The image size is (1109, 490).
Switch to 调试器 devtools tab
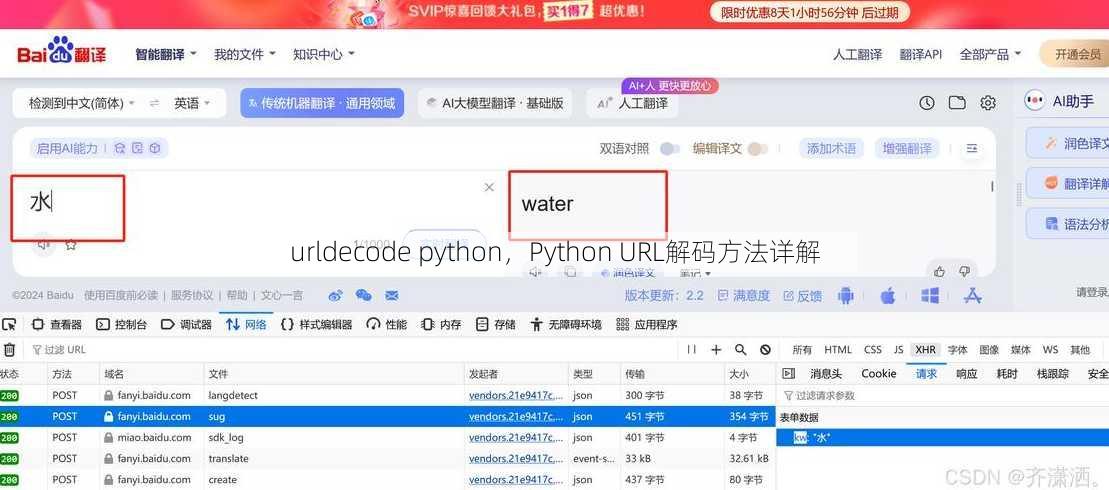click(x=187, y=325)
